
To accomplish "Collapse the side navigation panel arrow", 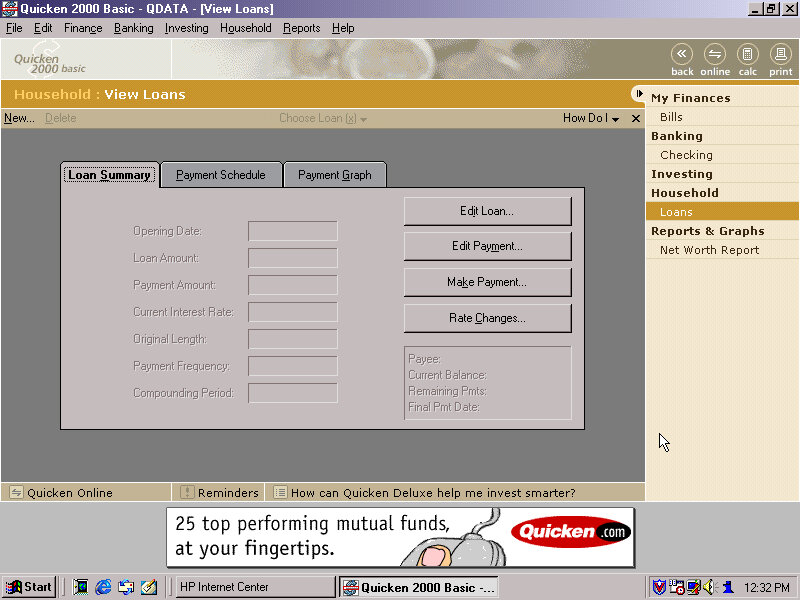I will 638,94.
